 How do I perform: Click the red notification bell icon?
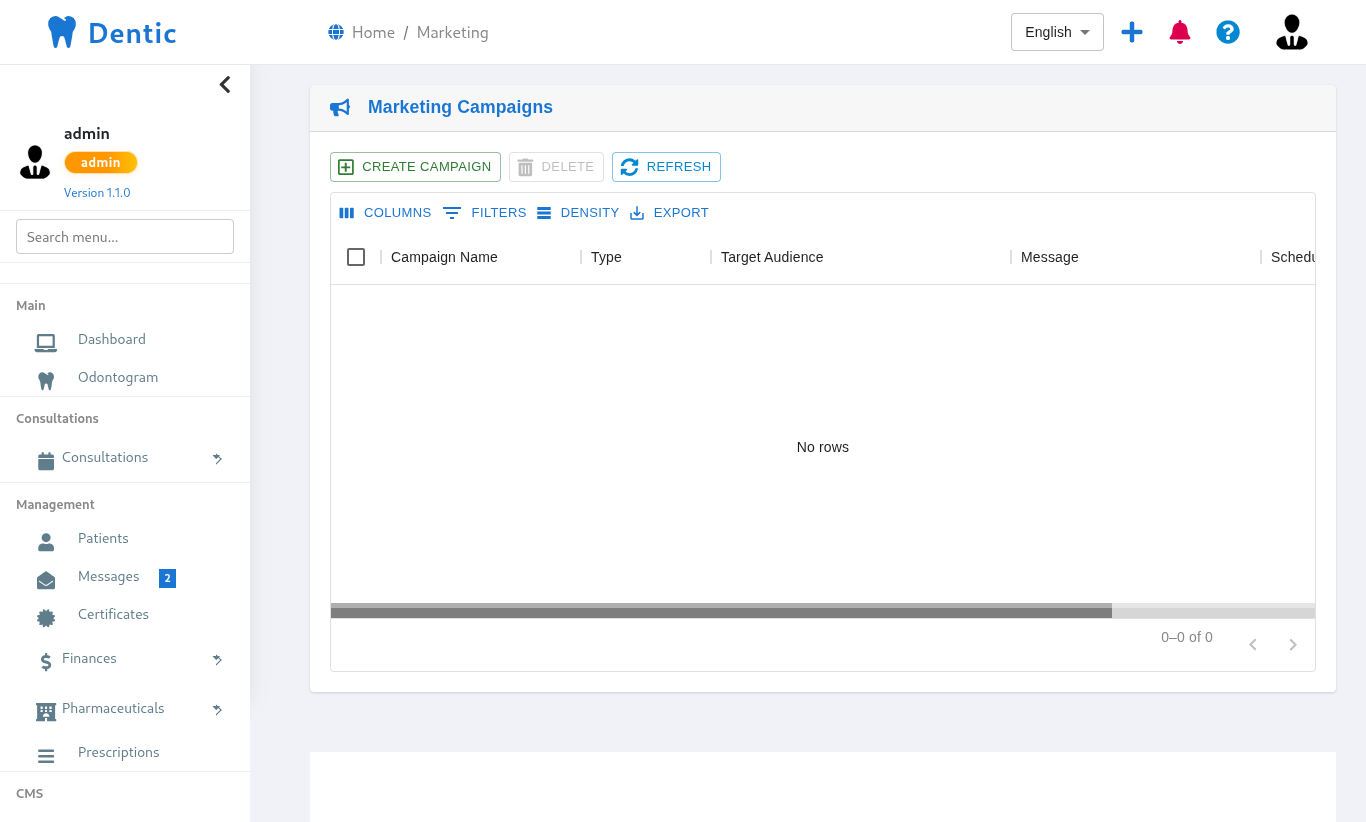click(x=1180, y=32)
